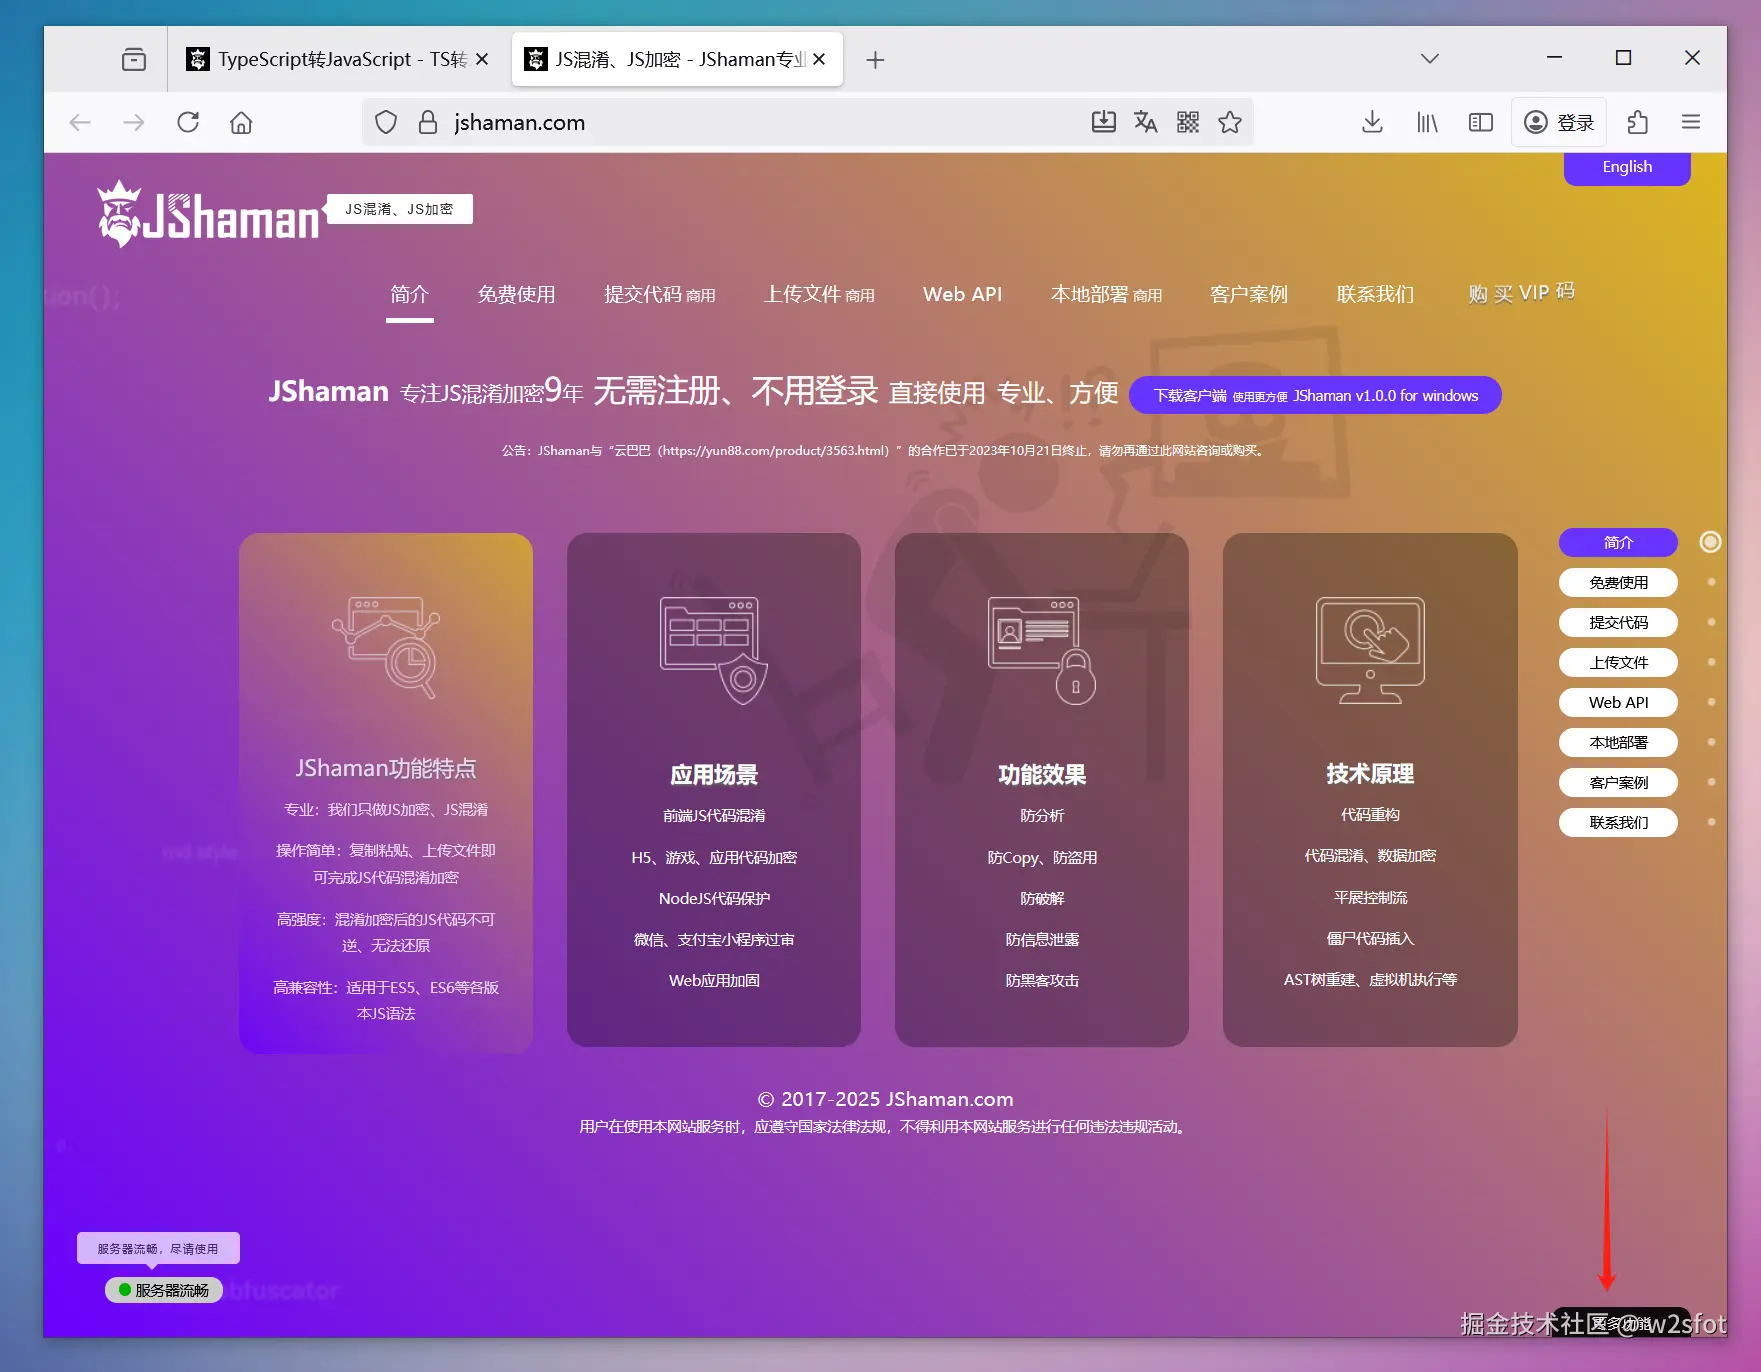Jump to 提交代码 in the side navigation
This screenshot has height=1372, width=1761.
point(1618,622)
